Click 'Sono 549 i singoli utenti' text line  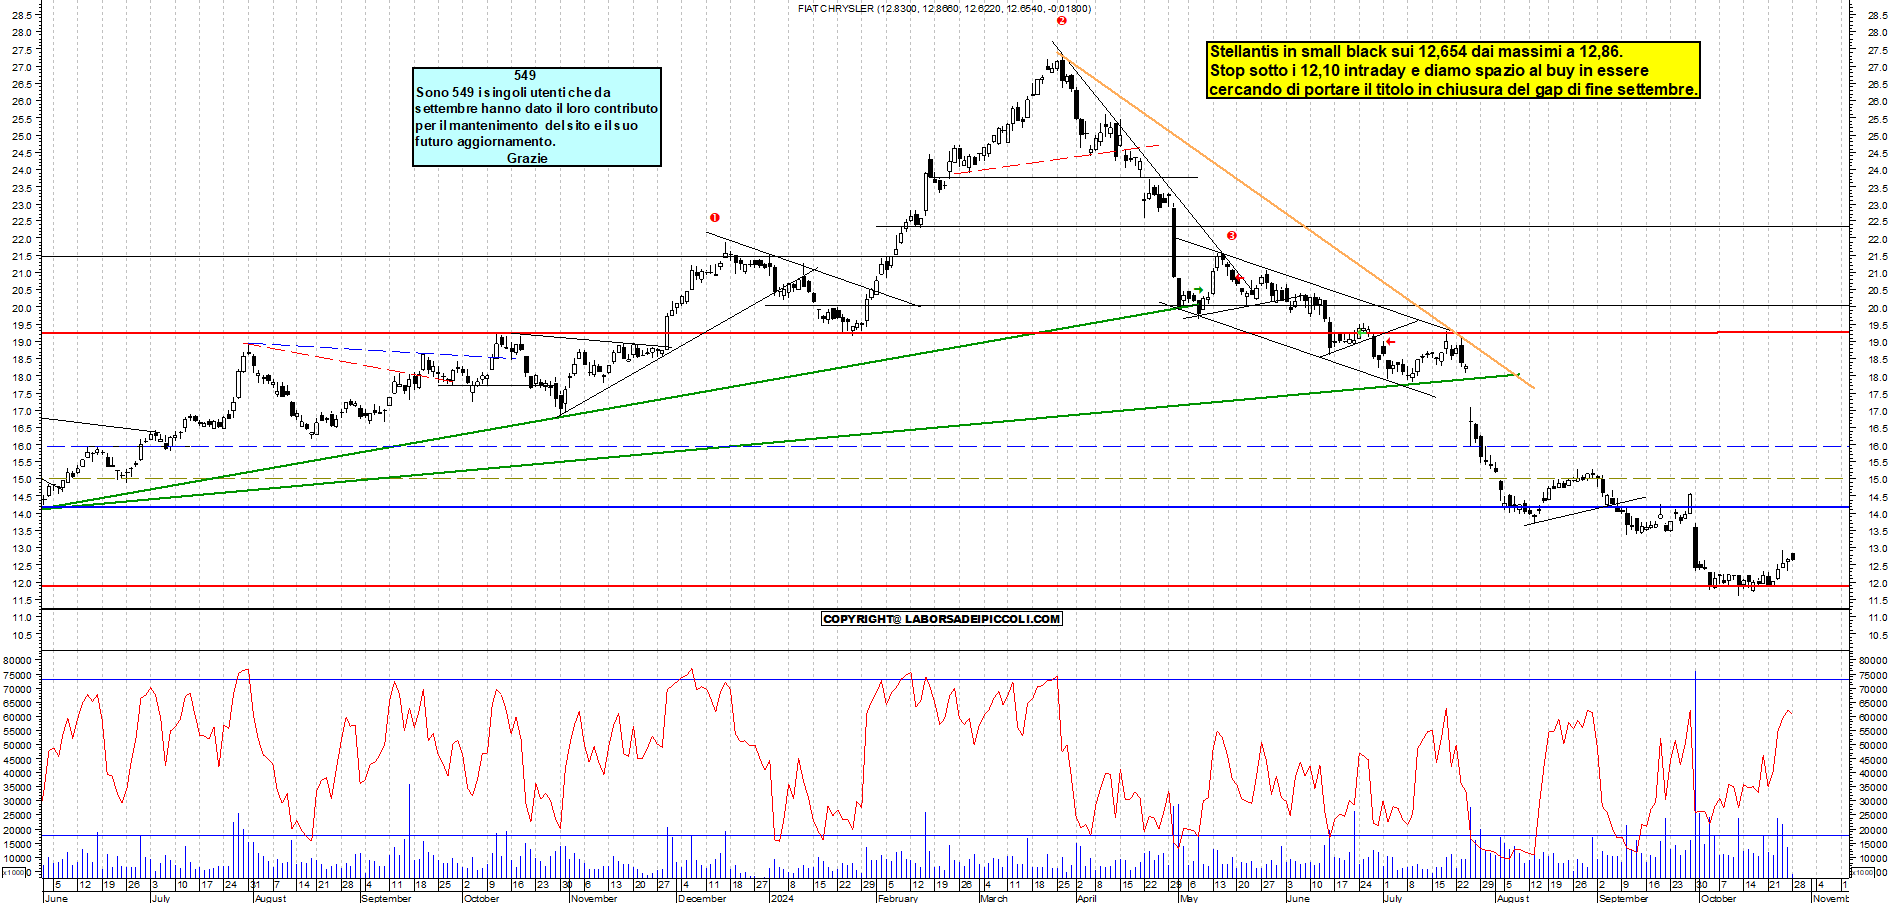tap(513, 92)
